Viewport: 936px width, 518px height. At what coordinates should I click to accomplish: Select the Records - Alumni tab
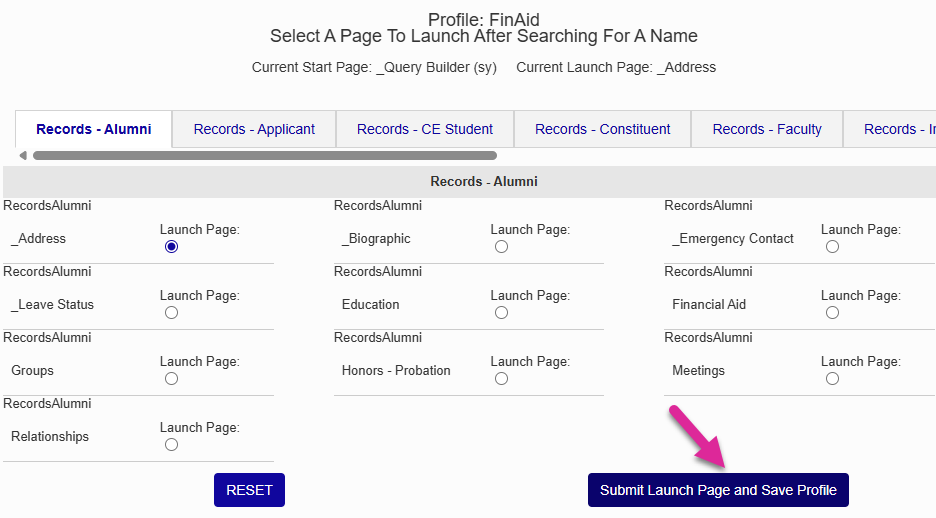[94, 129]
